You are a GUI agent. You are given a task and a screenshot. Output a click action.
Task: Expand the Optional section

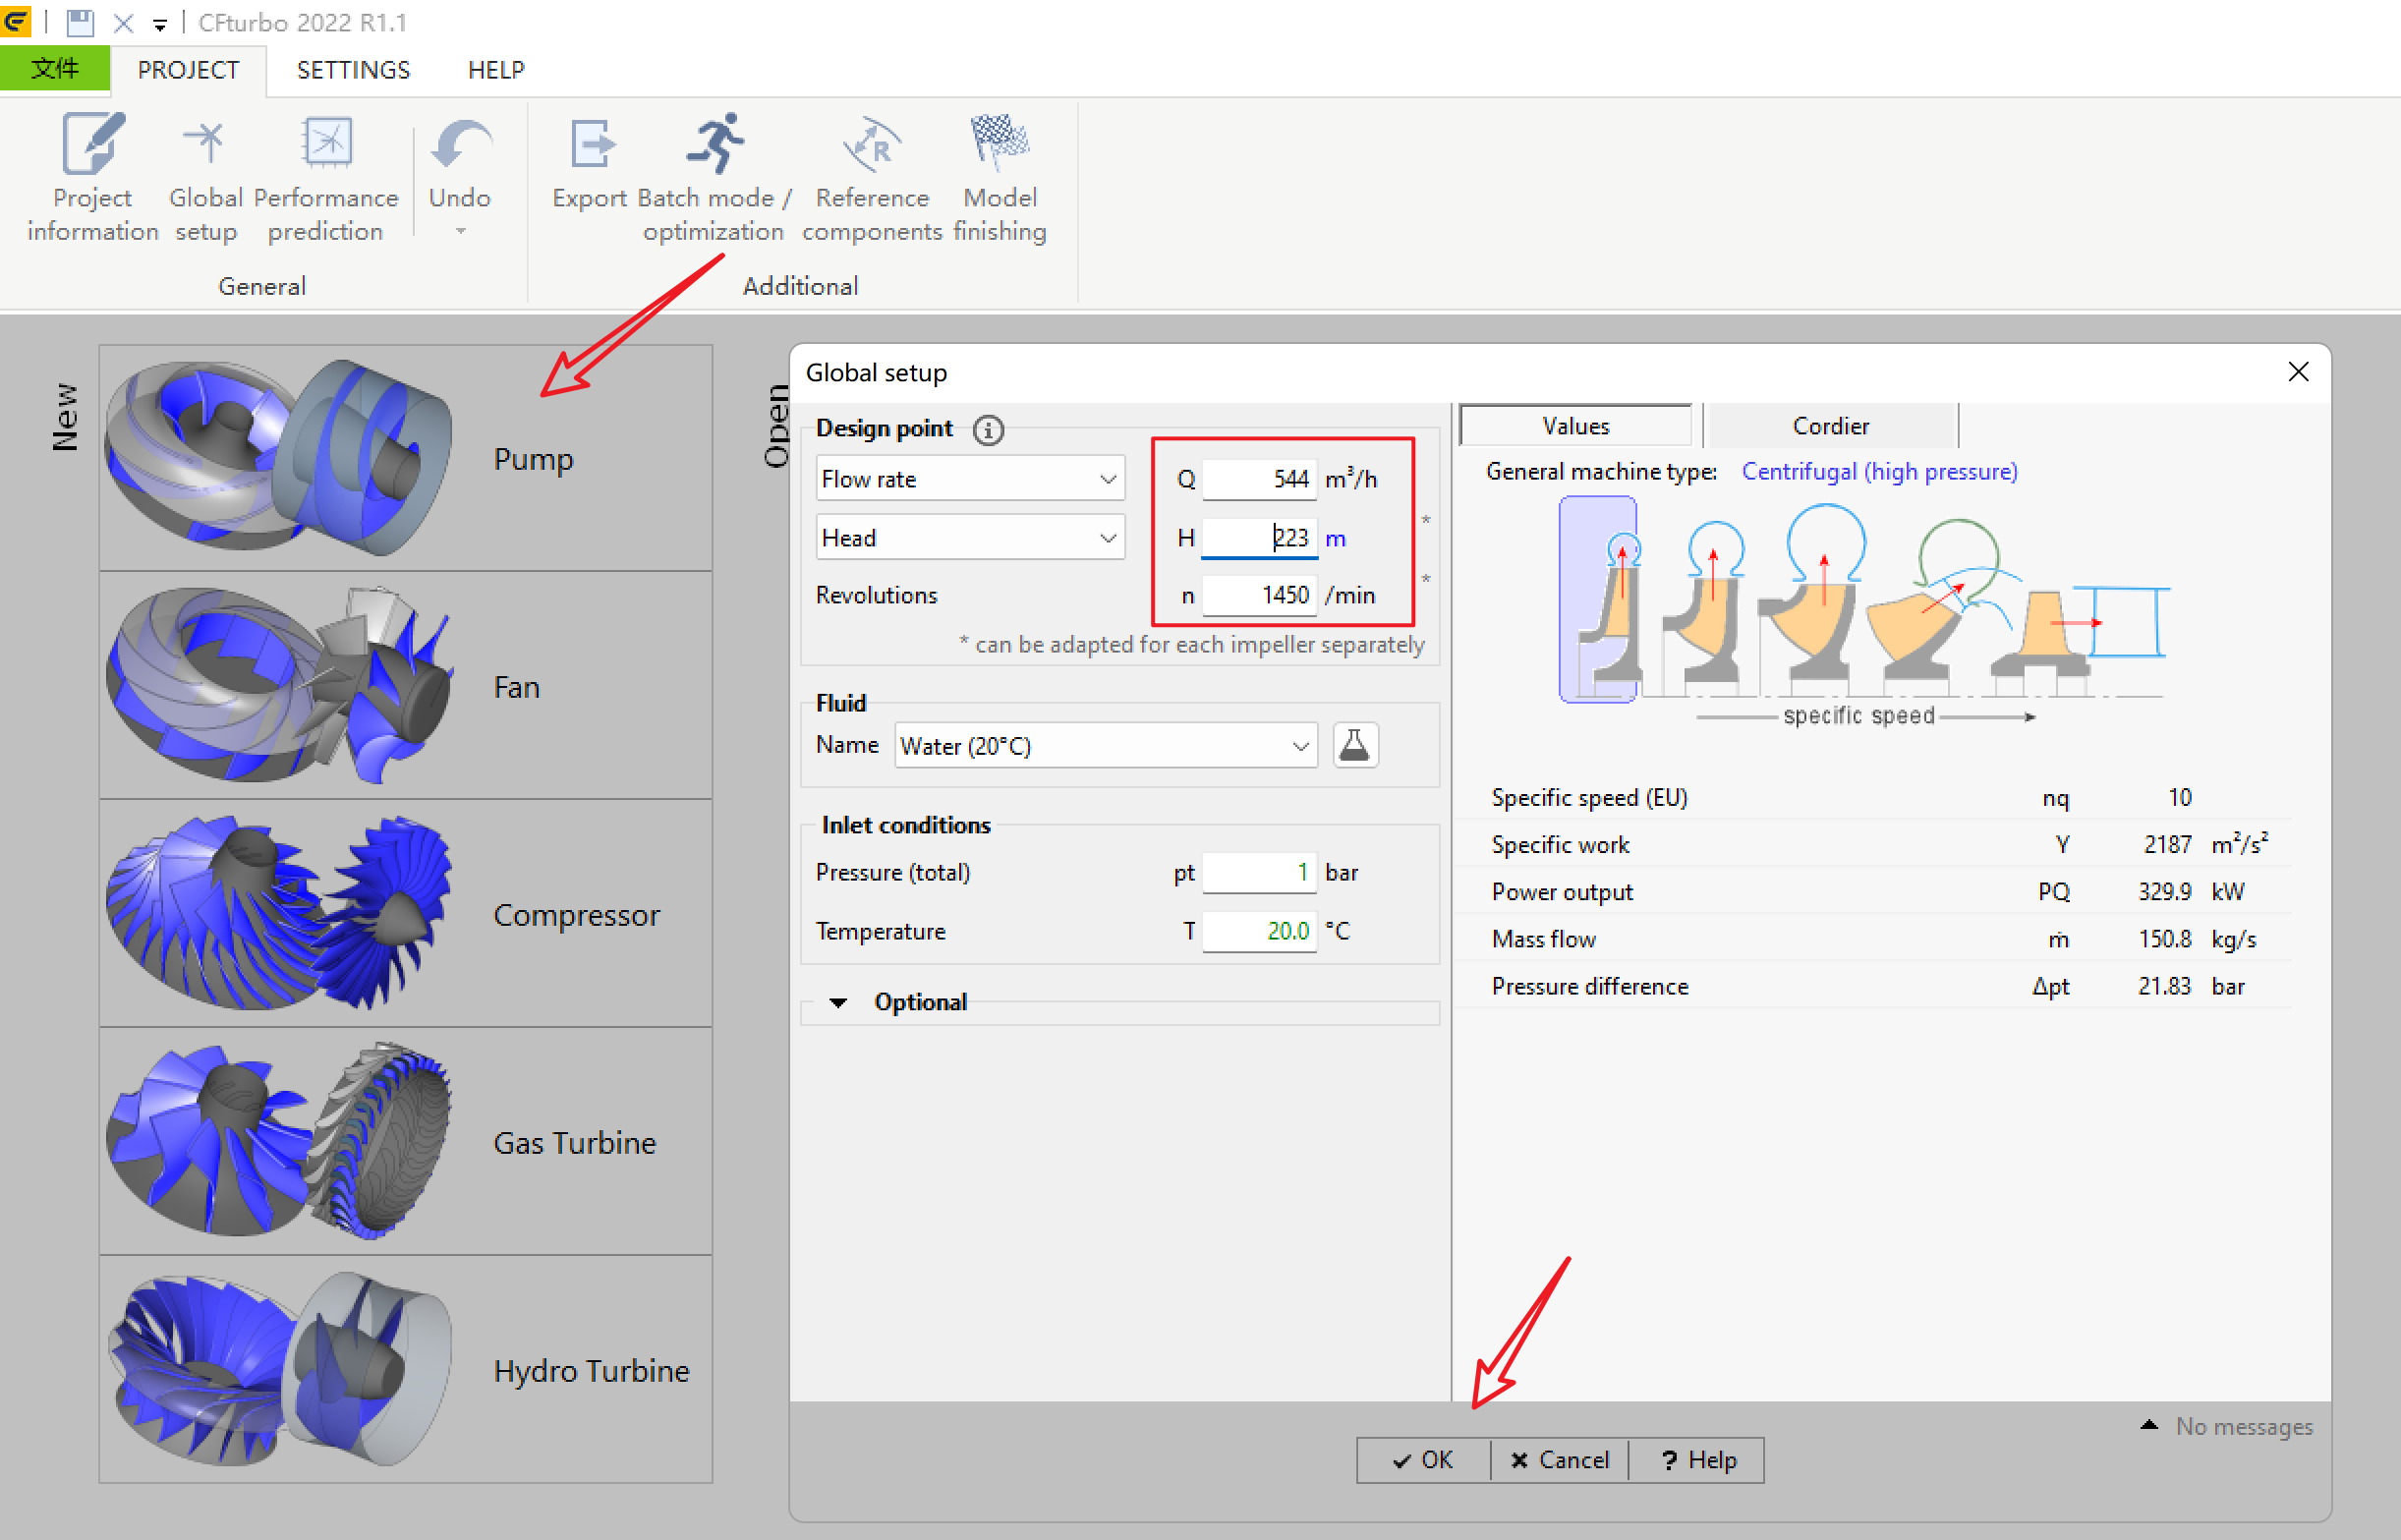click(x=839, y=1002)
